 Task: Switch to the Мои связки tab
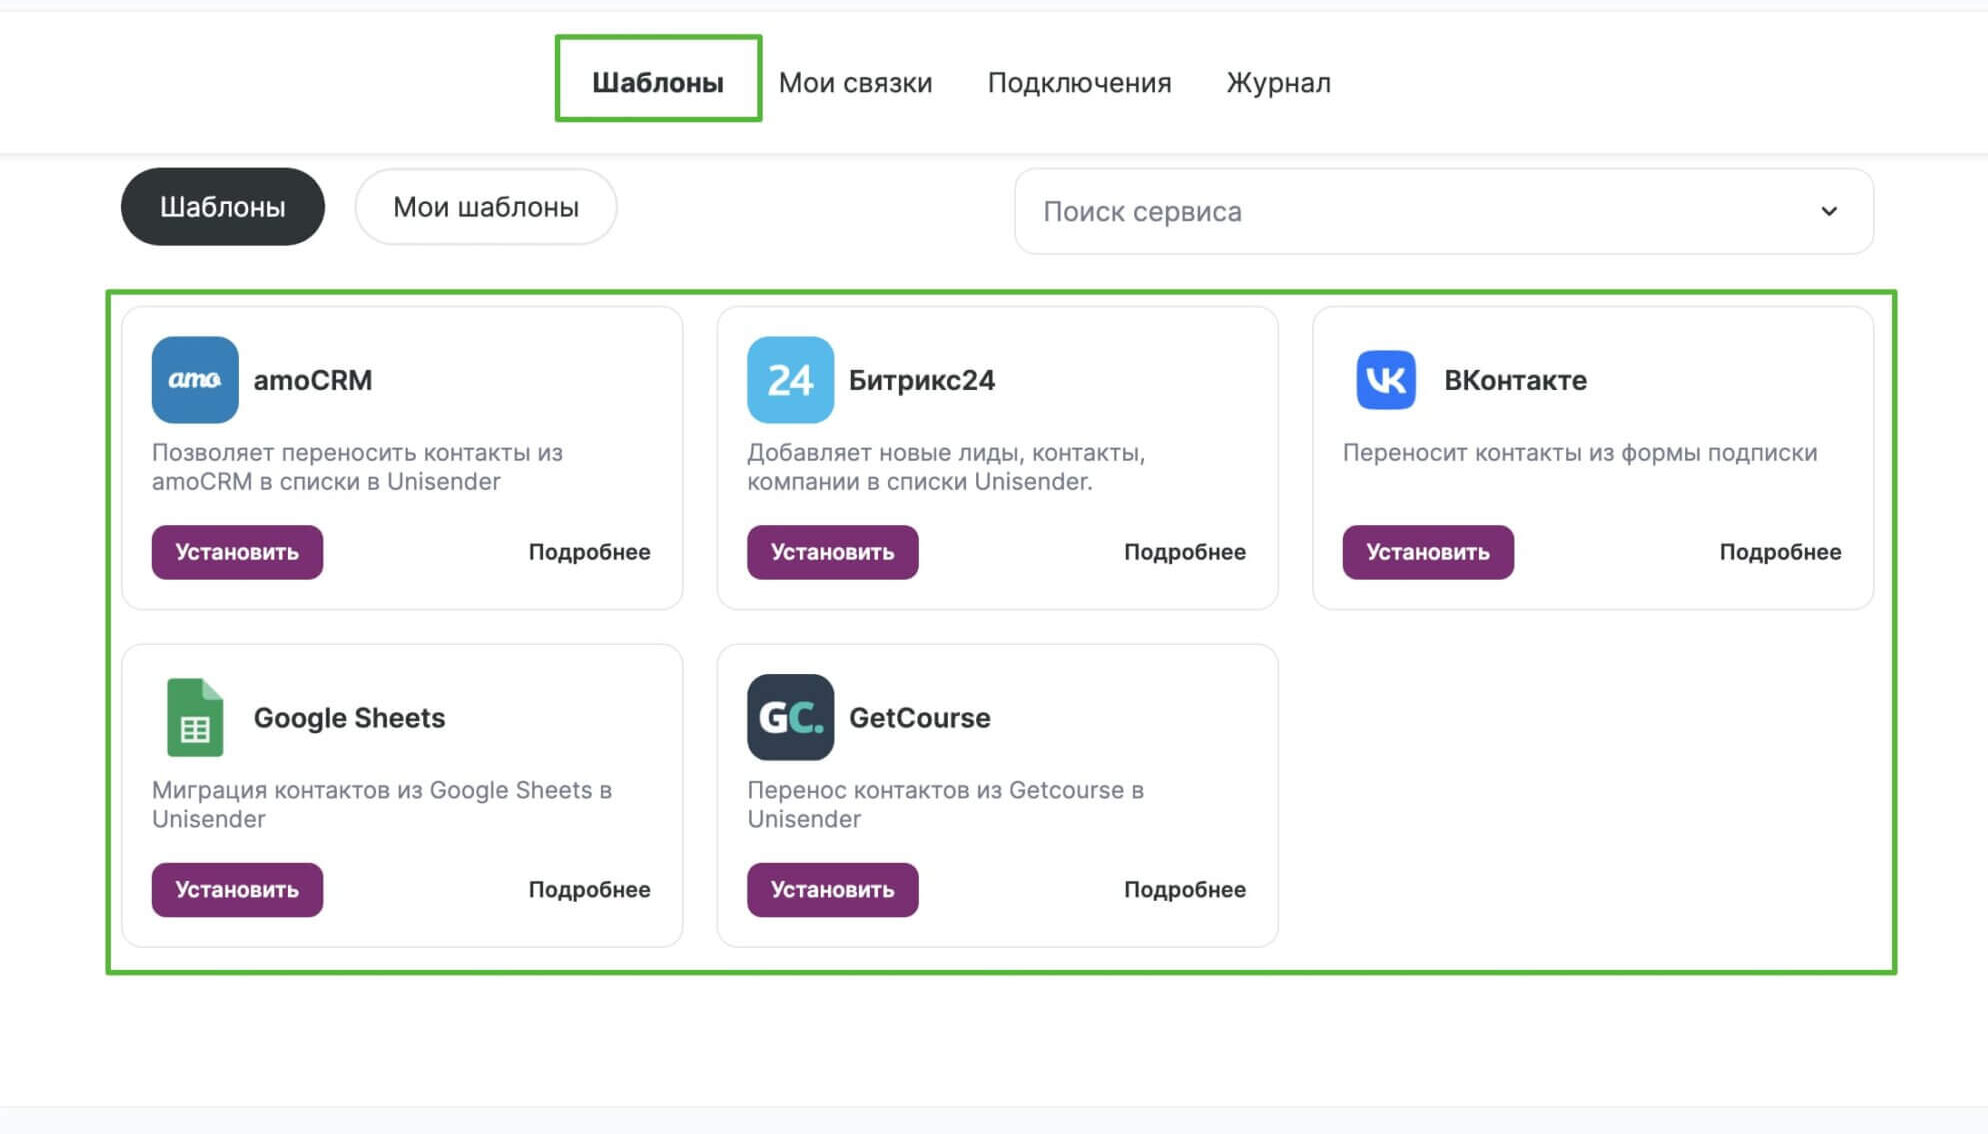[x=855, y=82]
